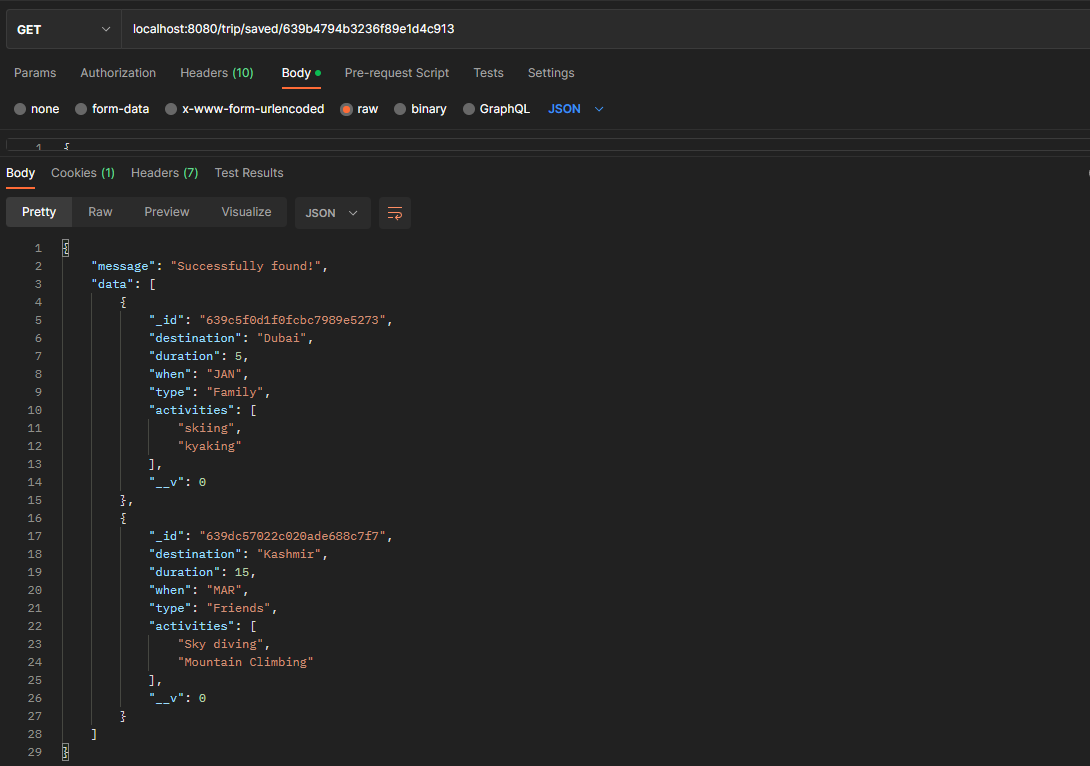Choose x-www-form-urlencoded body option
This screenshot has height=766, width=1090.
(x=171, y=109)
